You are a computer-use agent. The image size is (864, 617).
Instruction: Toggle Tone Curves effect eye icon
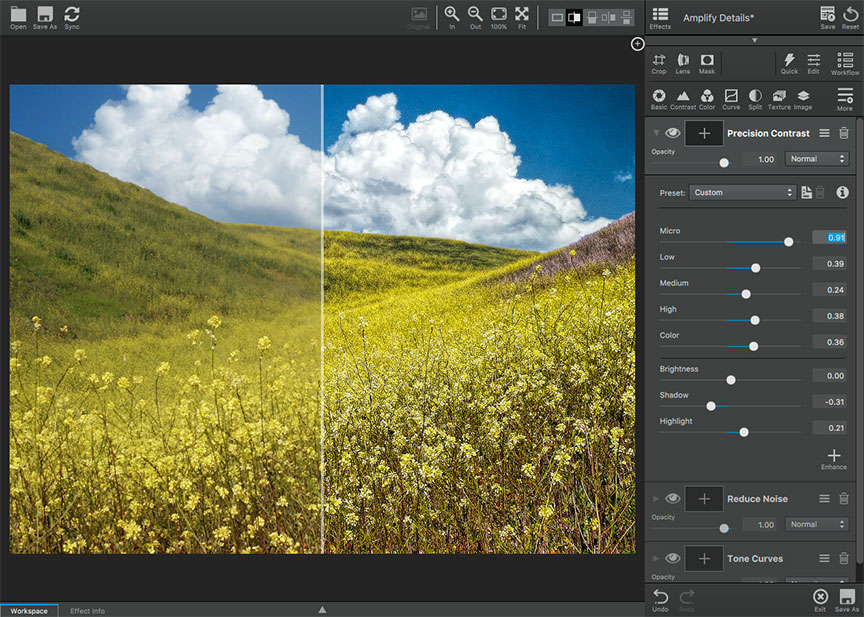(x=673, y=559)
